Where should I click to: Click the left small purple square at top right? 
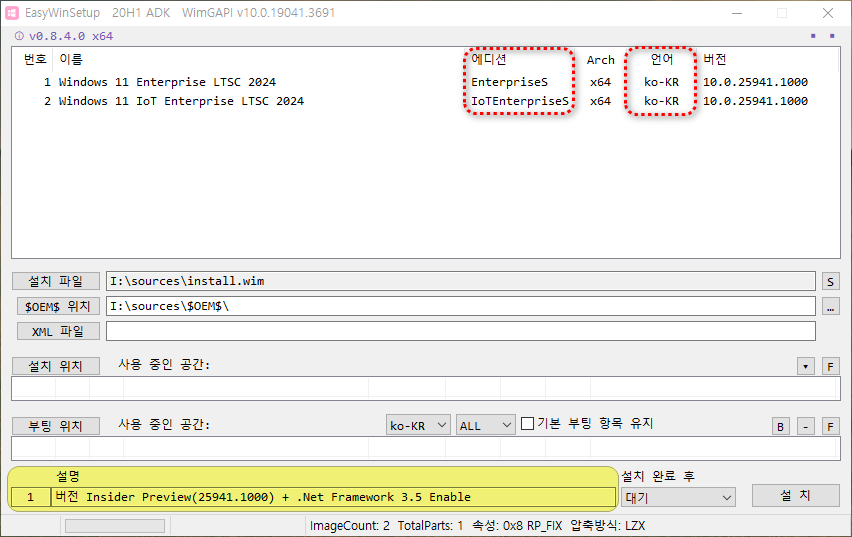click(813, 36)
